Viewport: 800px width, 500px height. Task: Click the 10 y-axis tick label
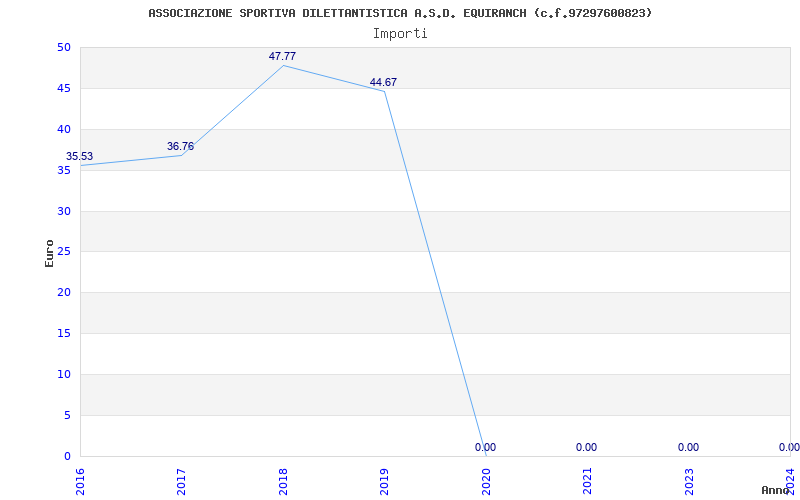(x=64, y=374)
